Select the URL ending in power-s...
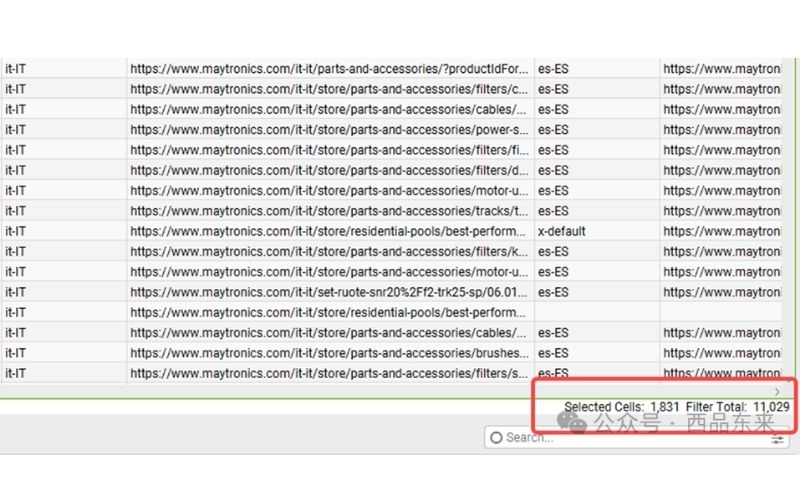 point(329,130)
